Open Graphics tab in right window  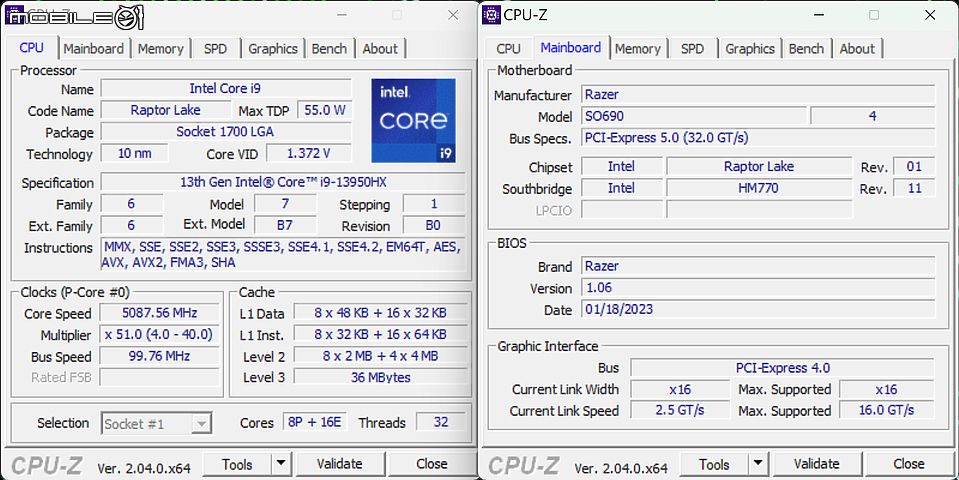(750, 49)
